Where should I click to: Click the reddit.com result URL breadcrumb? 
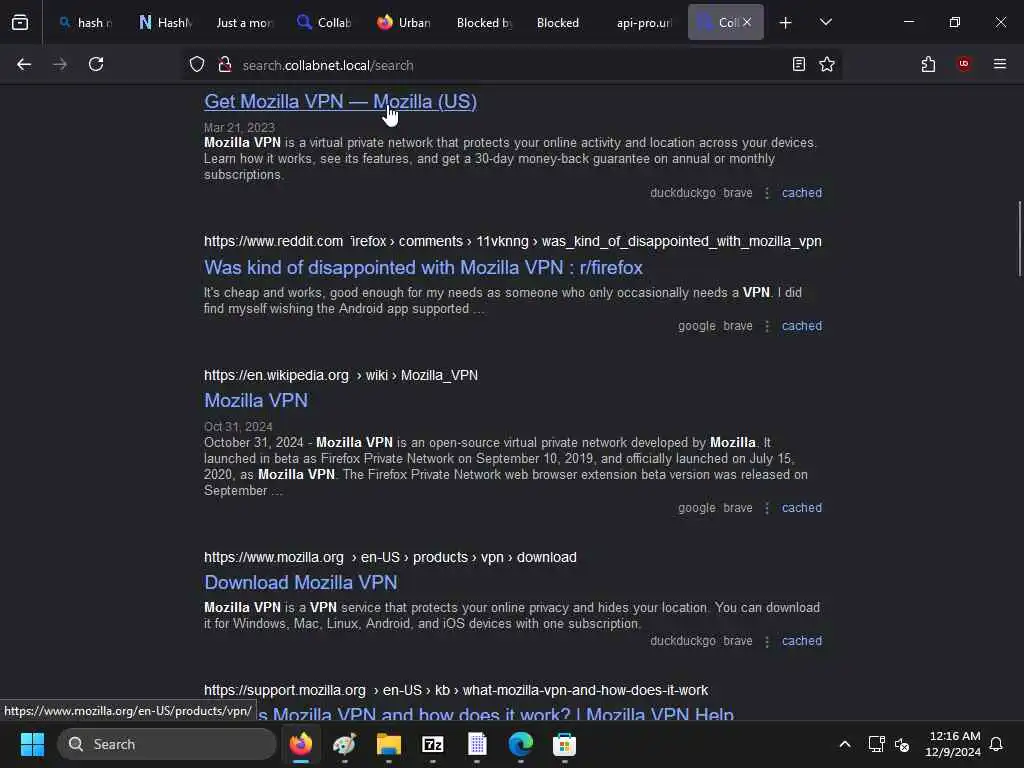pos(513,242)
